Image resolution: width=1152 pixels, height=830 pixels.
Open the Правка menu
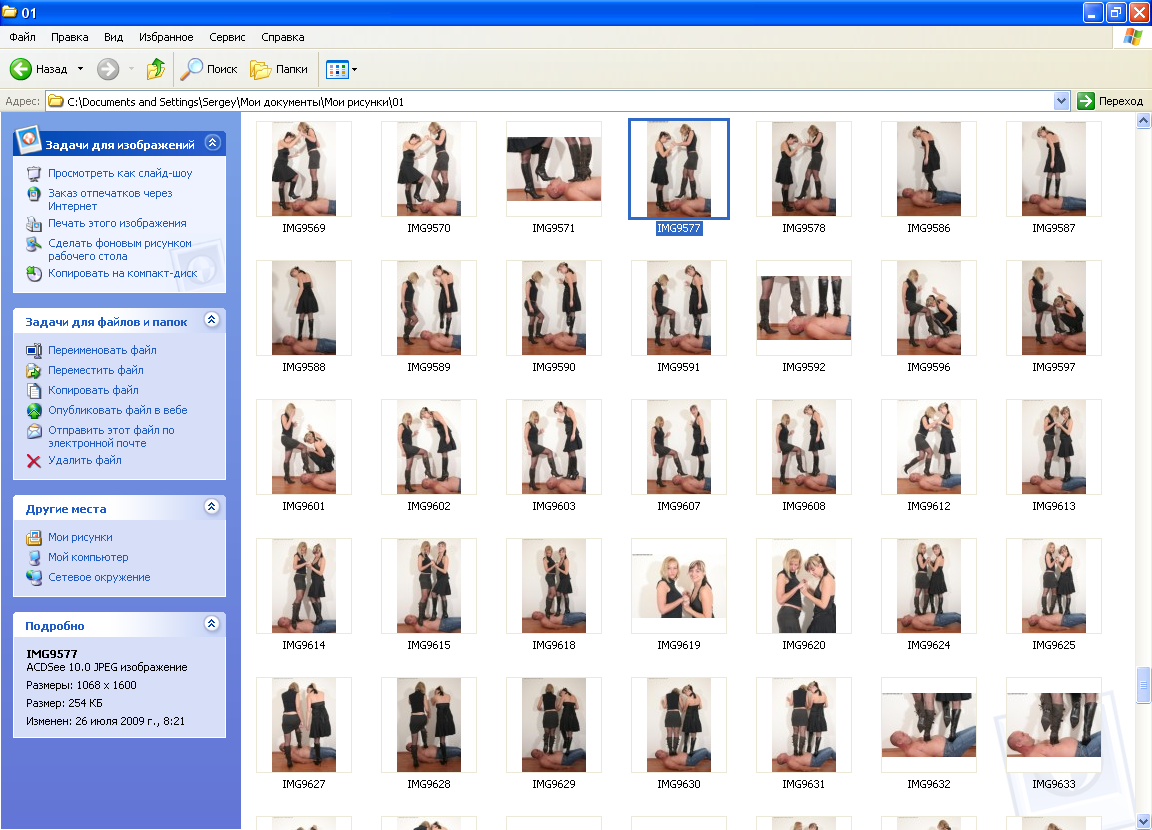(70, 37)
